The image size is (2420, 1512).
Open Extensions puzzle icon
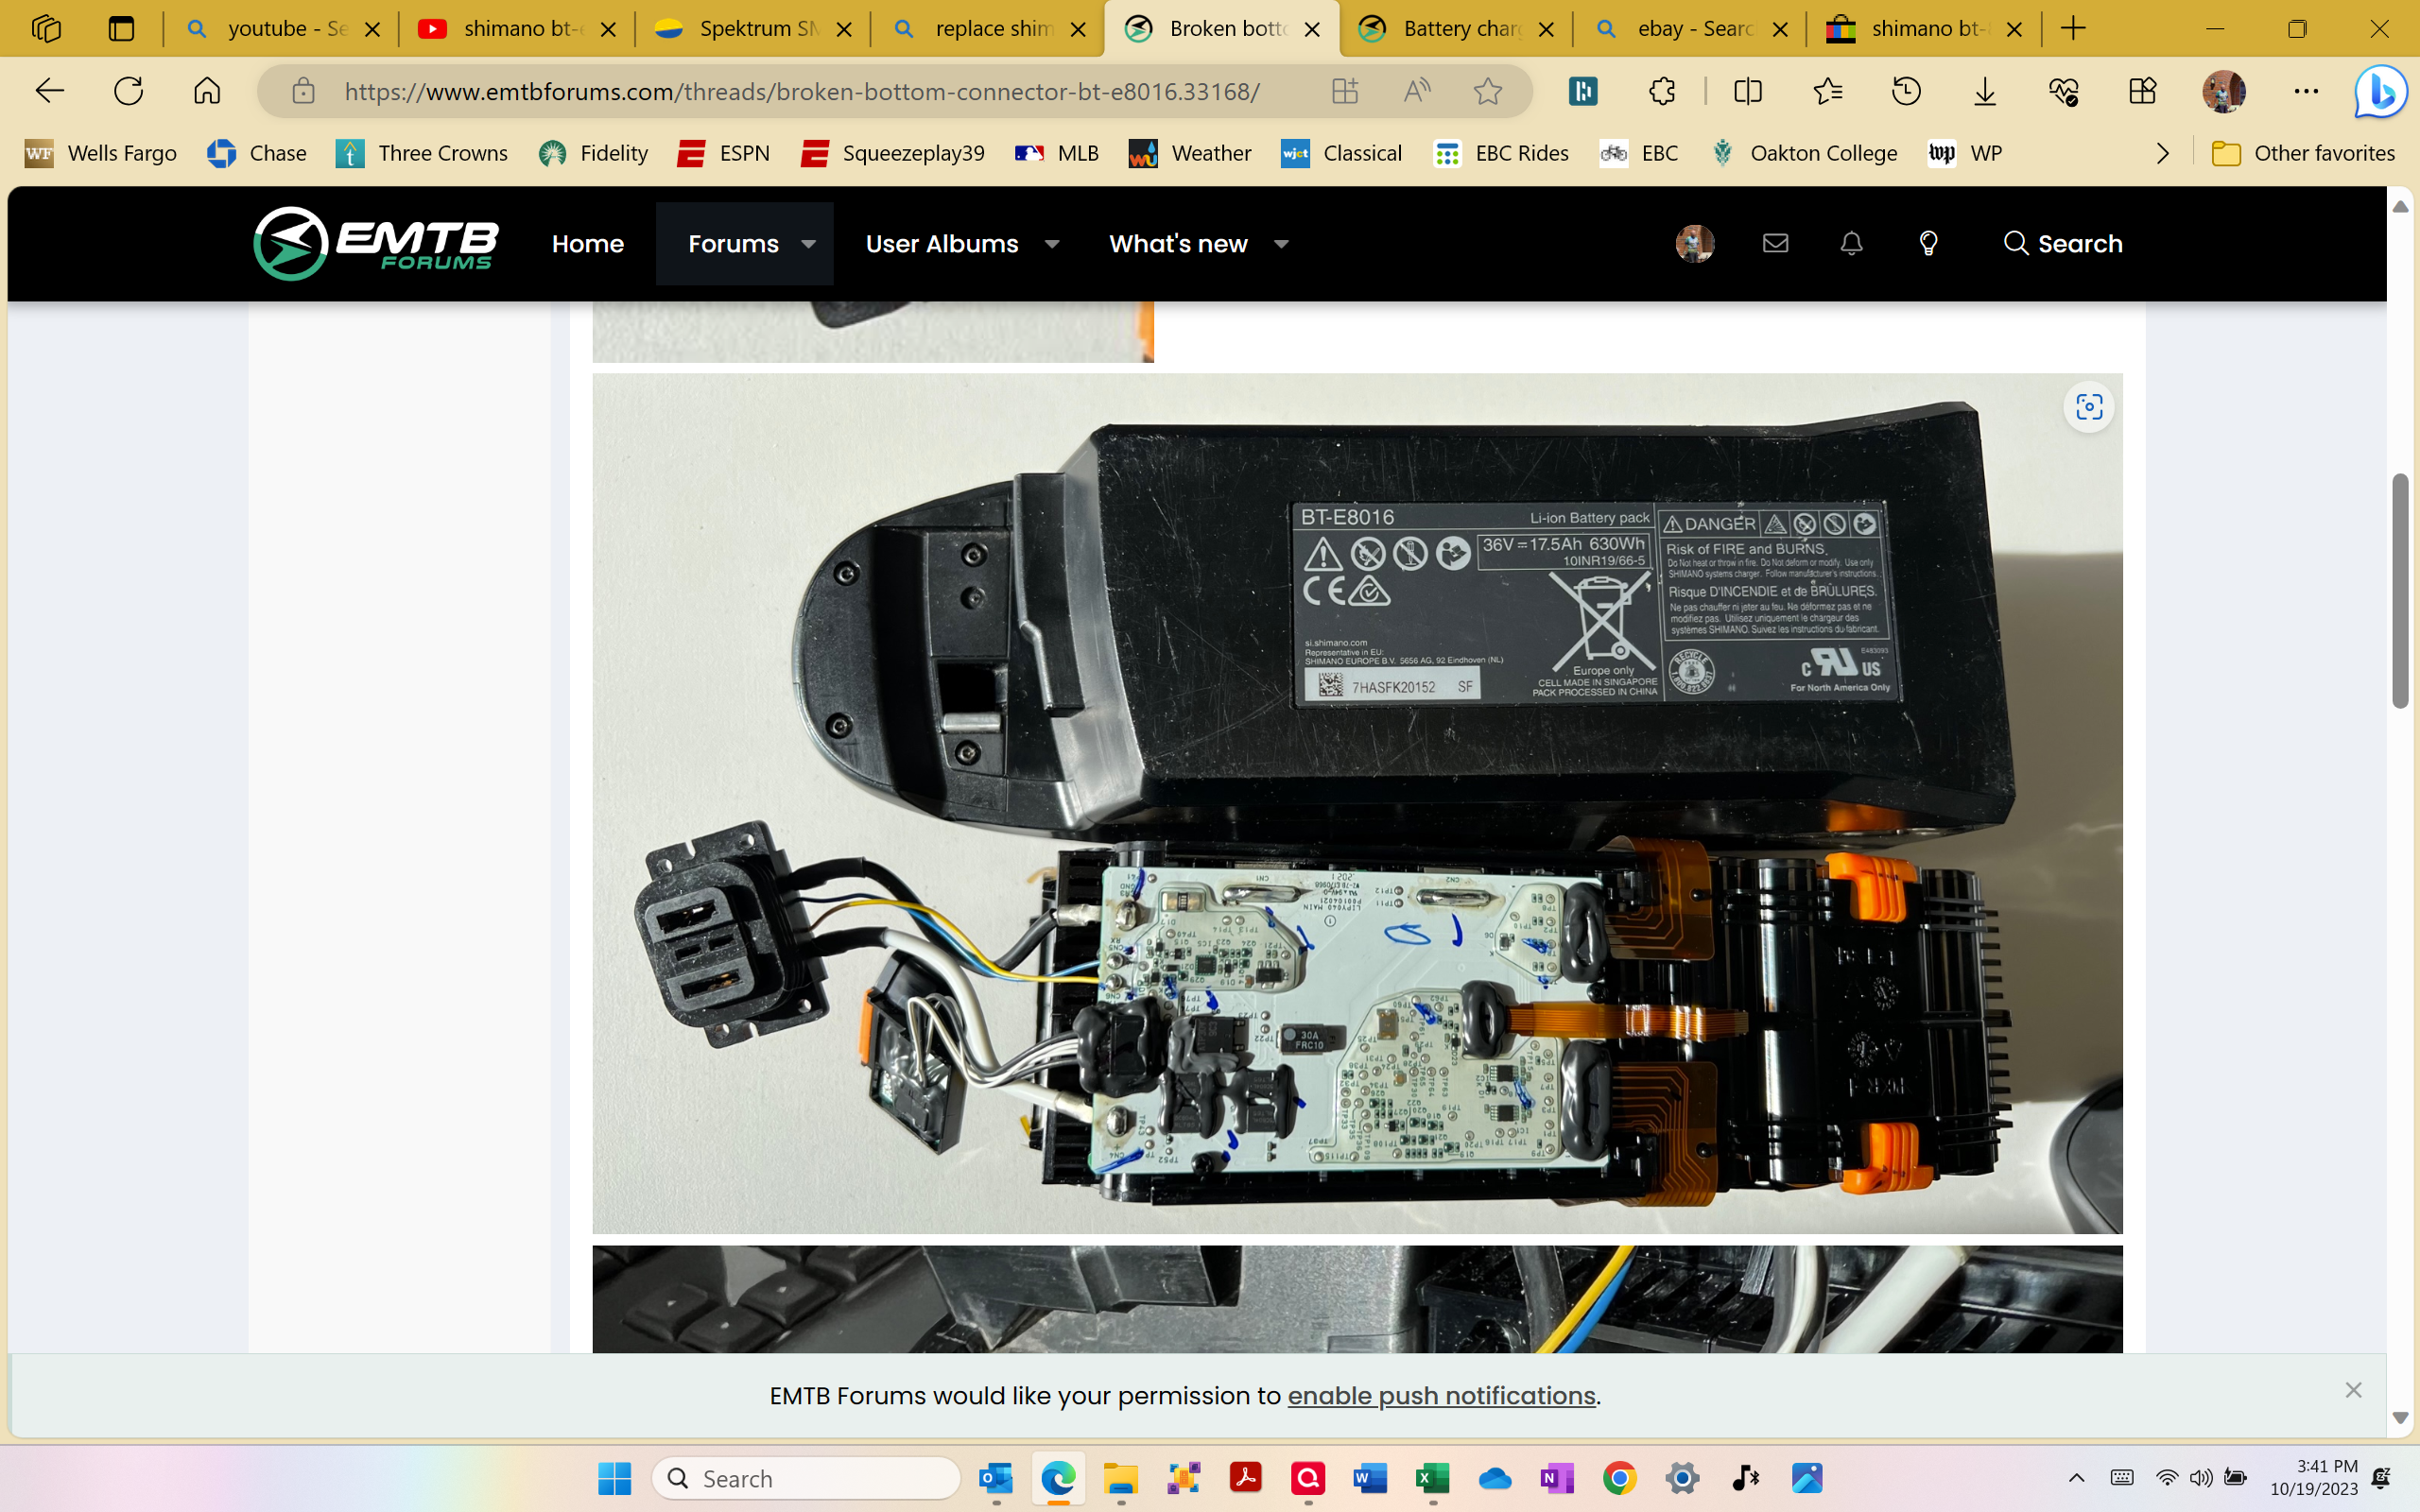coord(1662,91)
